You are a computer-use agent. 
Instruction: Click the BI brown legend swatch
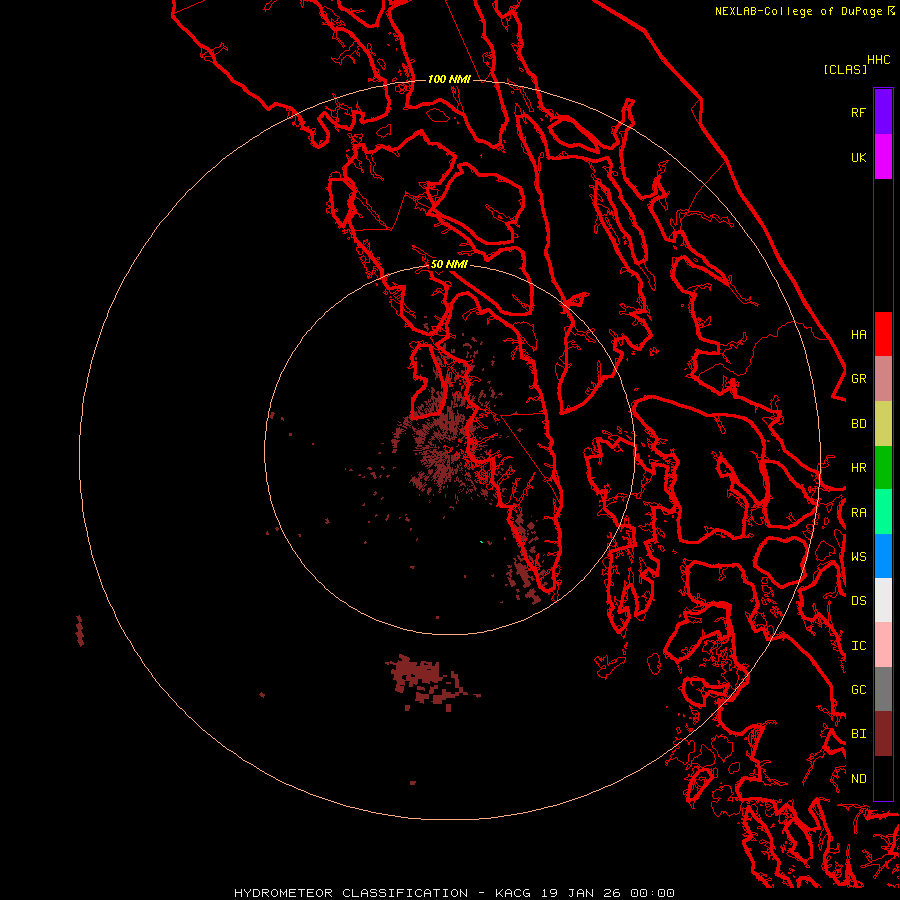coord(883,734)
